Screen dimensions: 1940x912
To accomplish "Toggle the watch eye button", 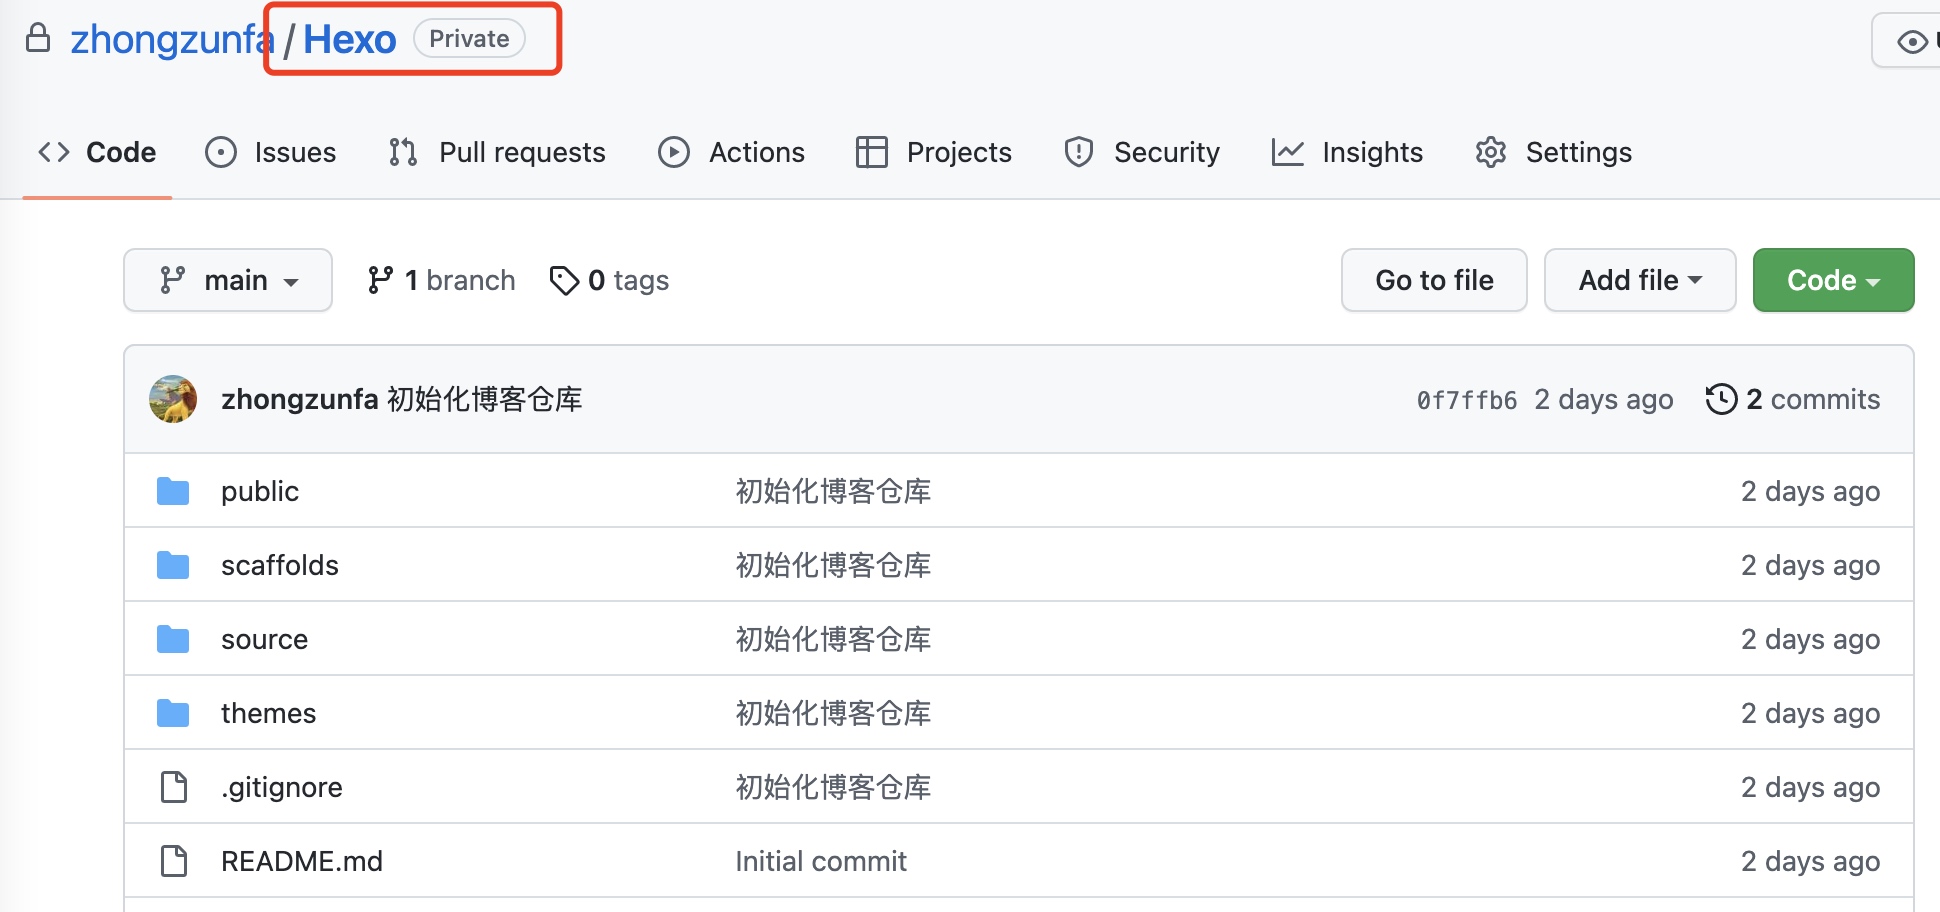I will (1911, 42).
